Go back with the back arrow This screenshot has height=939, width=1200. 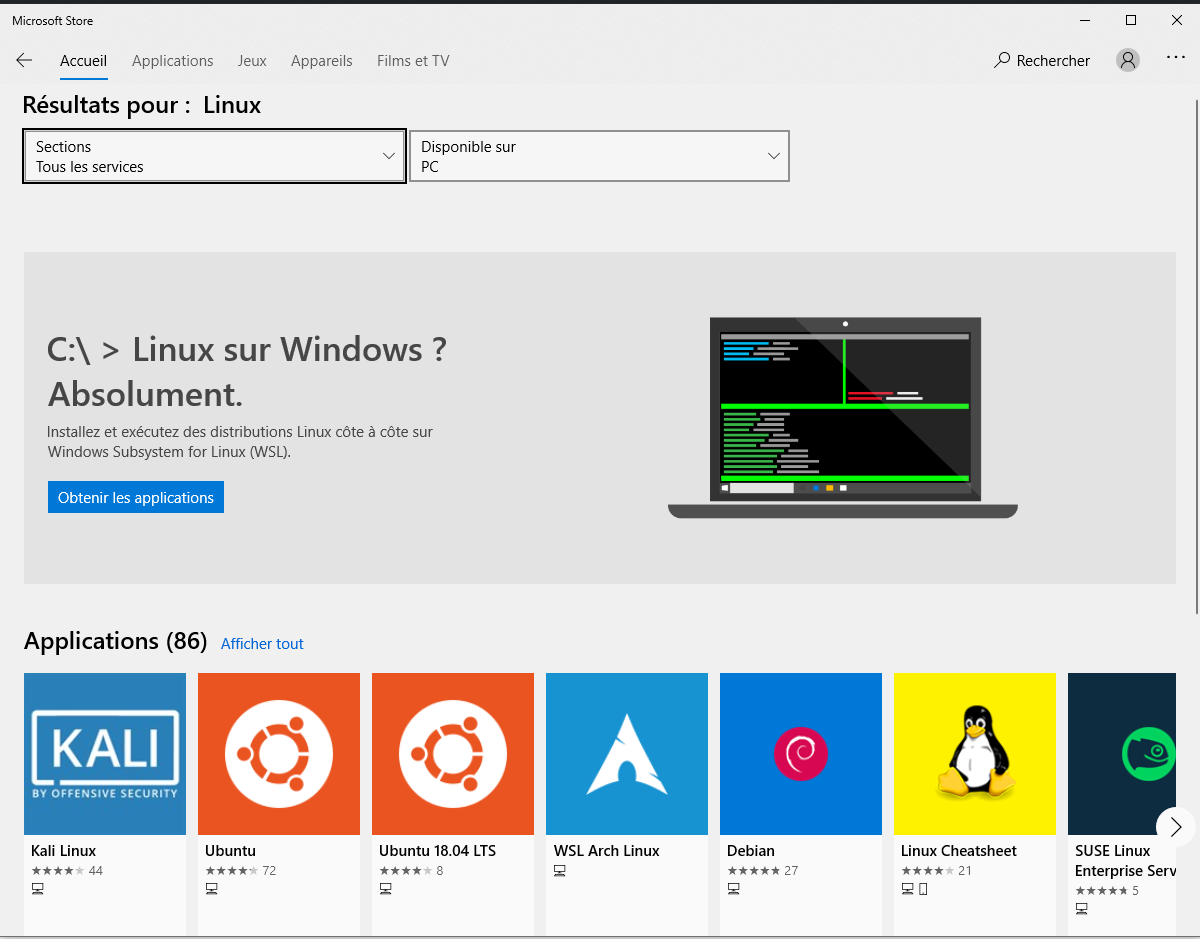point(24,61)
